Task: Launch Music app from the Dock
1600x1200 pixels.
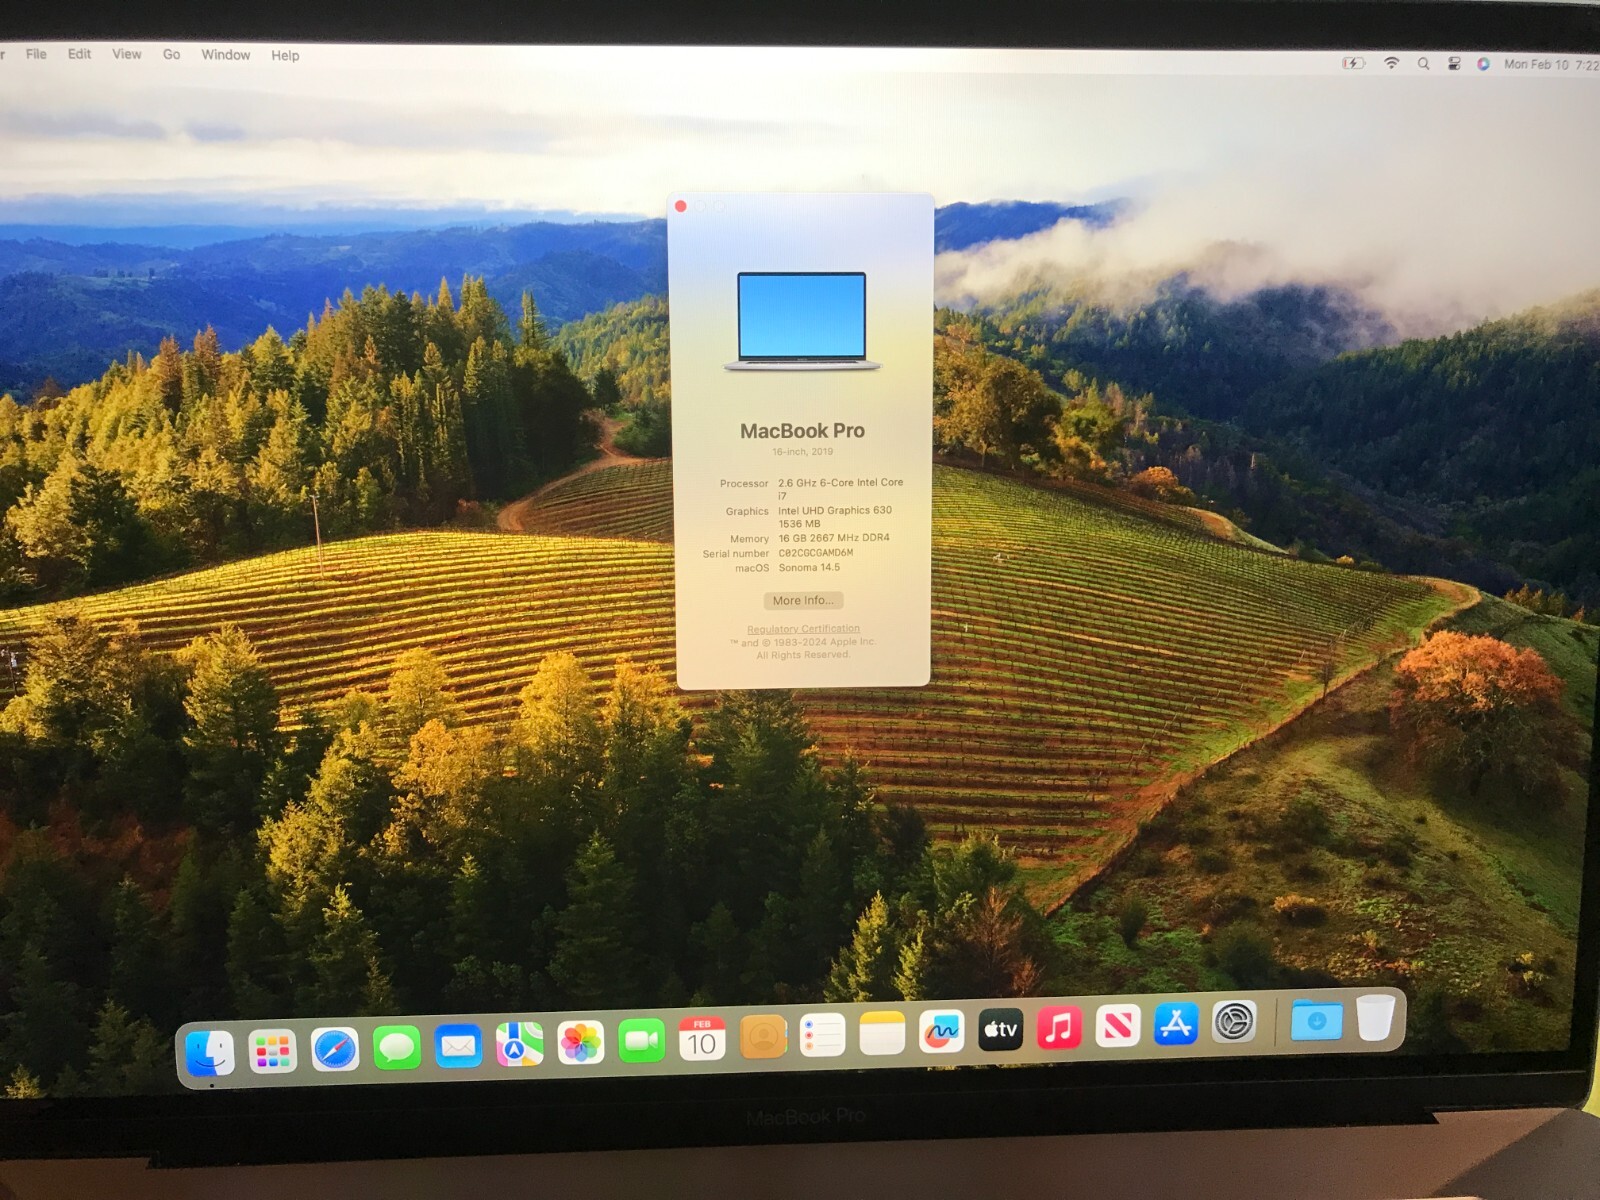Action: 1059,1027
